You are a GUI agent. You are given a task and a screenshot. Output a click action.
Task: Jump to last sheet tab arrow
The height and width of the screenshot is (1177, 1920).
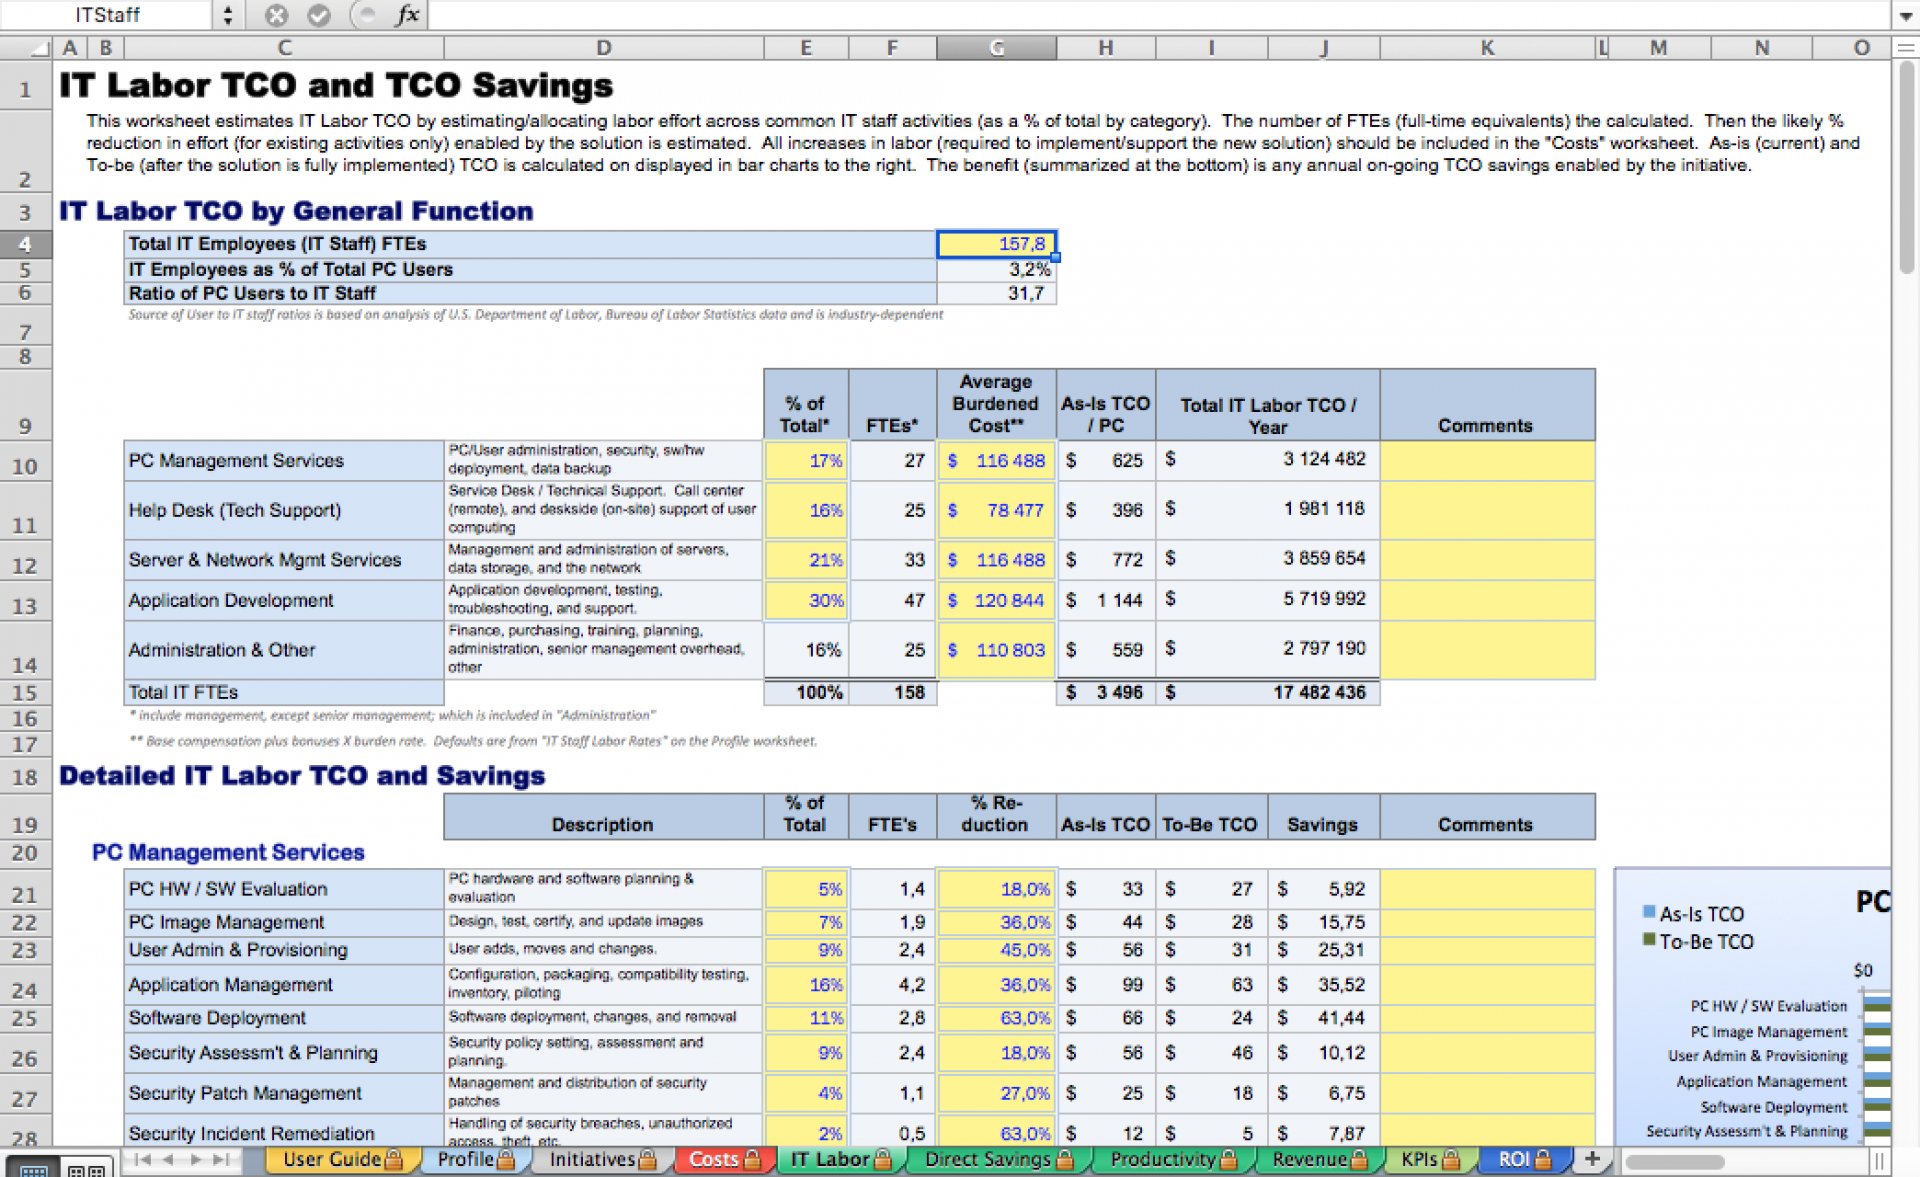tap(221, 1160)
